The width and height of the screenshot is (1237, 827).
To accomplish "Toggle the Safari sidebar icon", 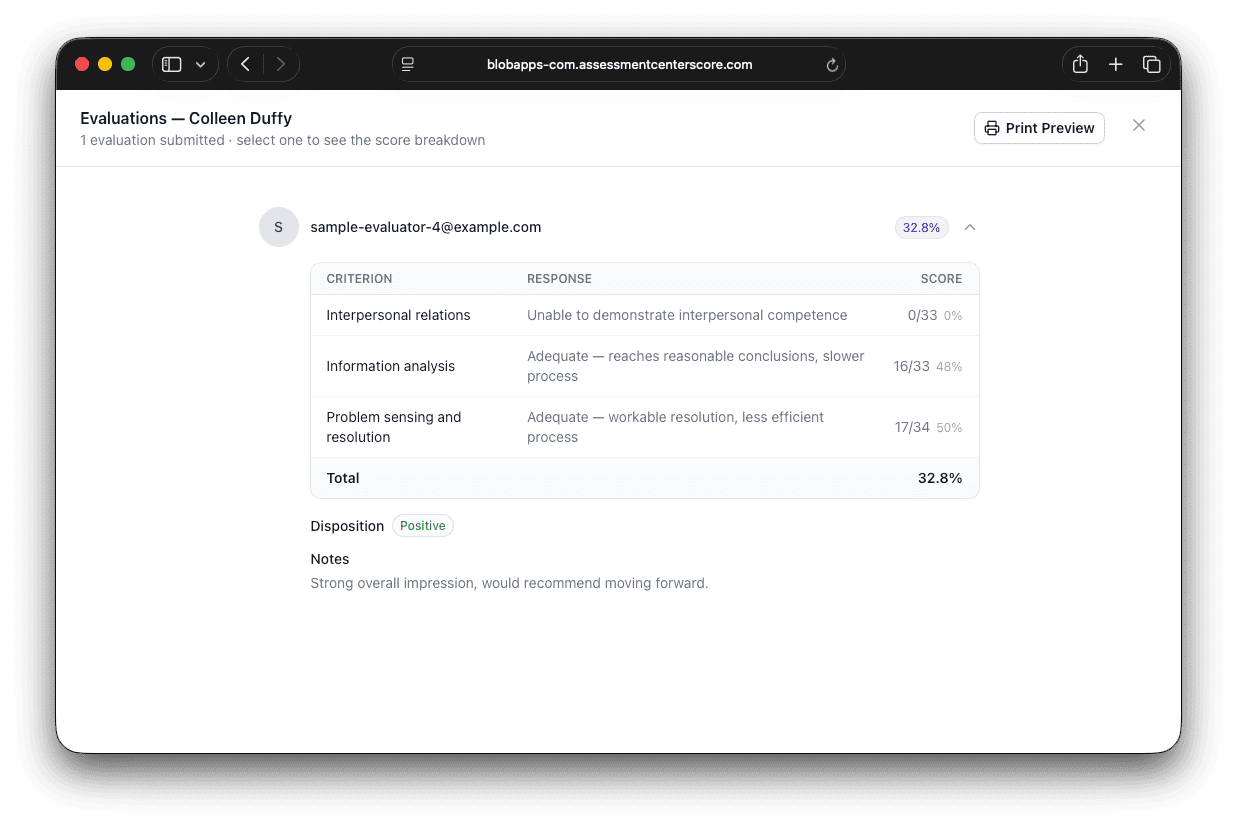I will pyautogui.click(x=172, y=64).
